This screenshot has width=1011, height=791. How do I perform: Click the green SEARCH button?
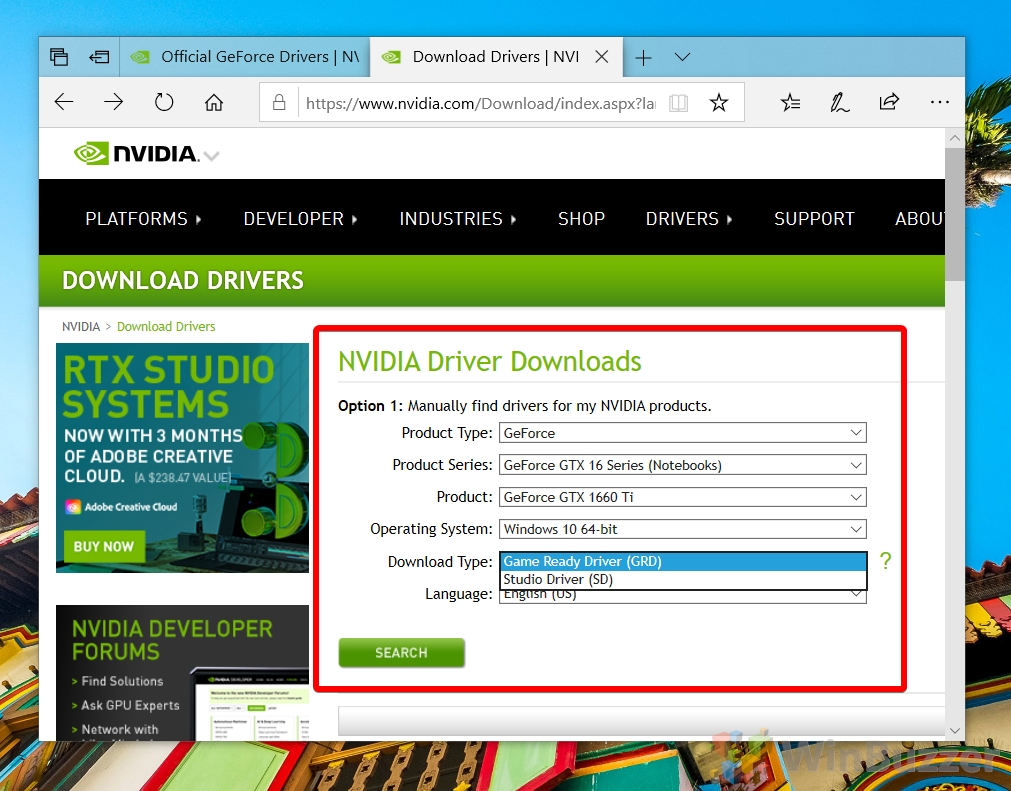(401, 652)
